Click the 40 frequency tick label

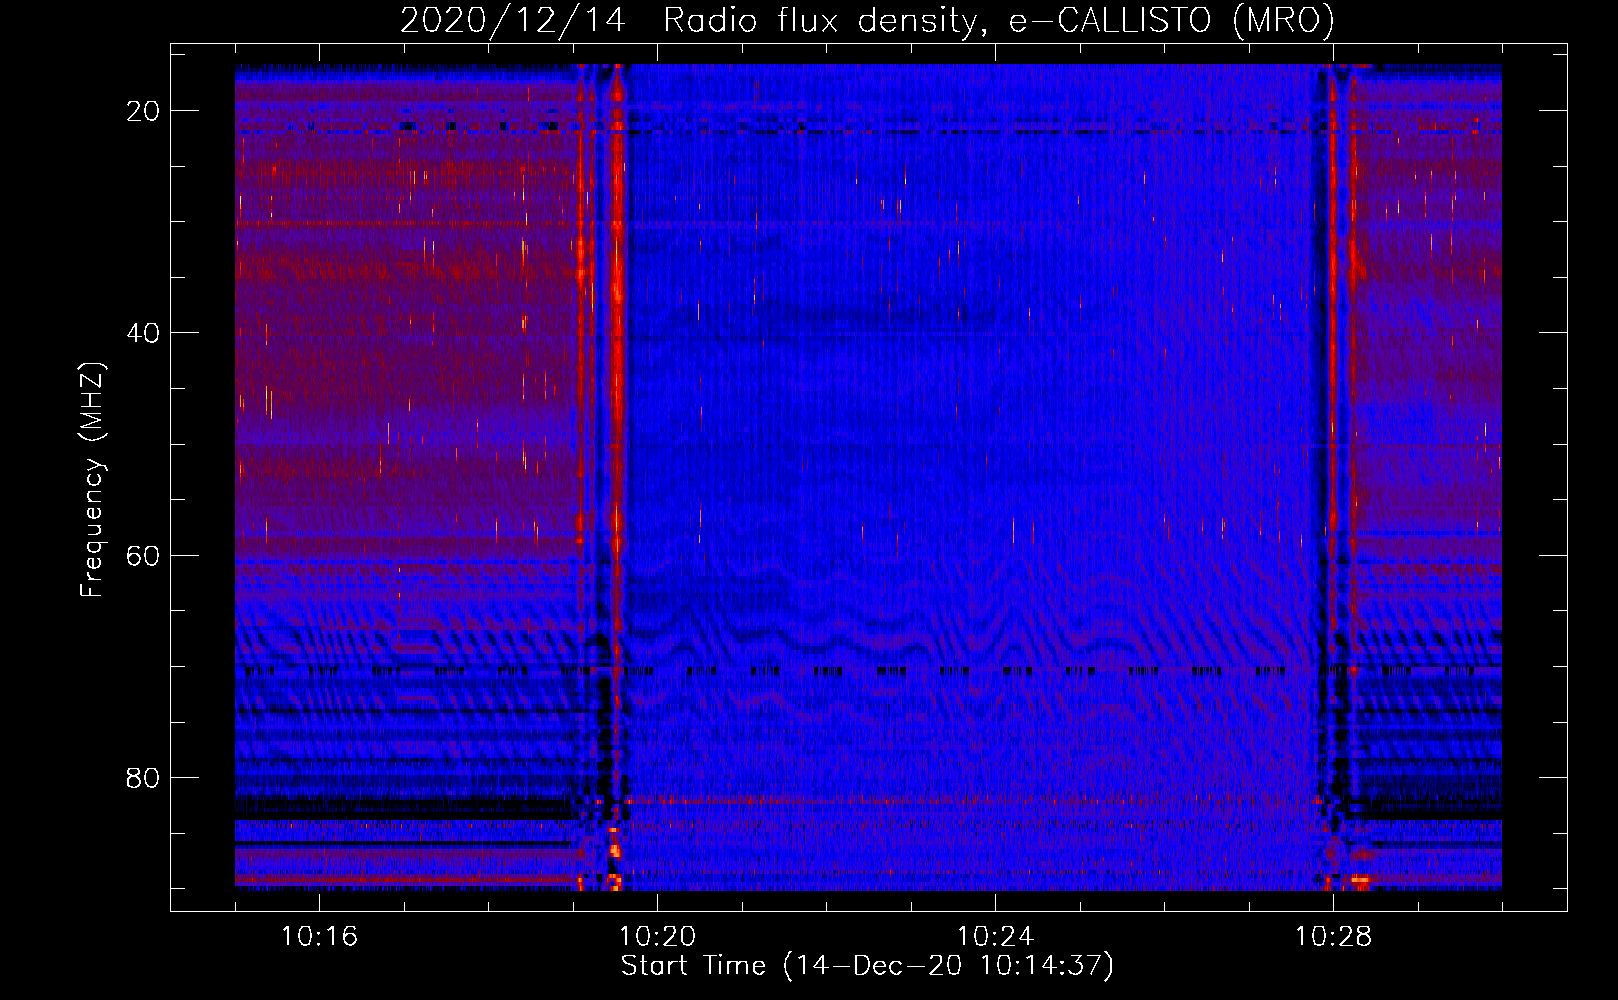143,333
